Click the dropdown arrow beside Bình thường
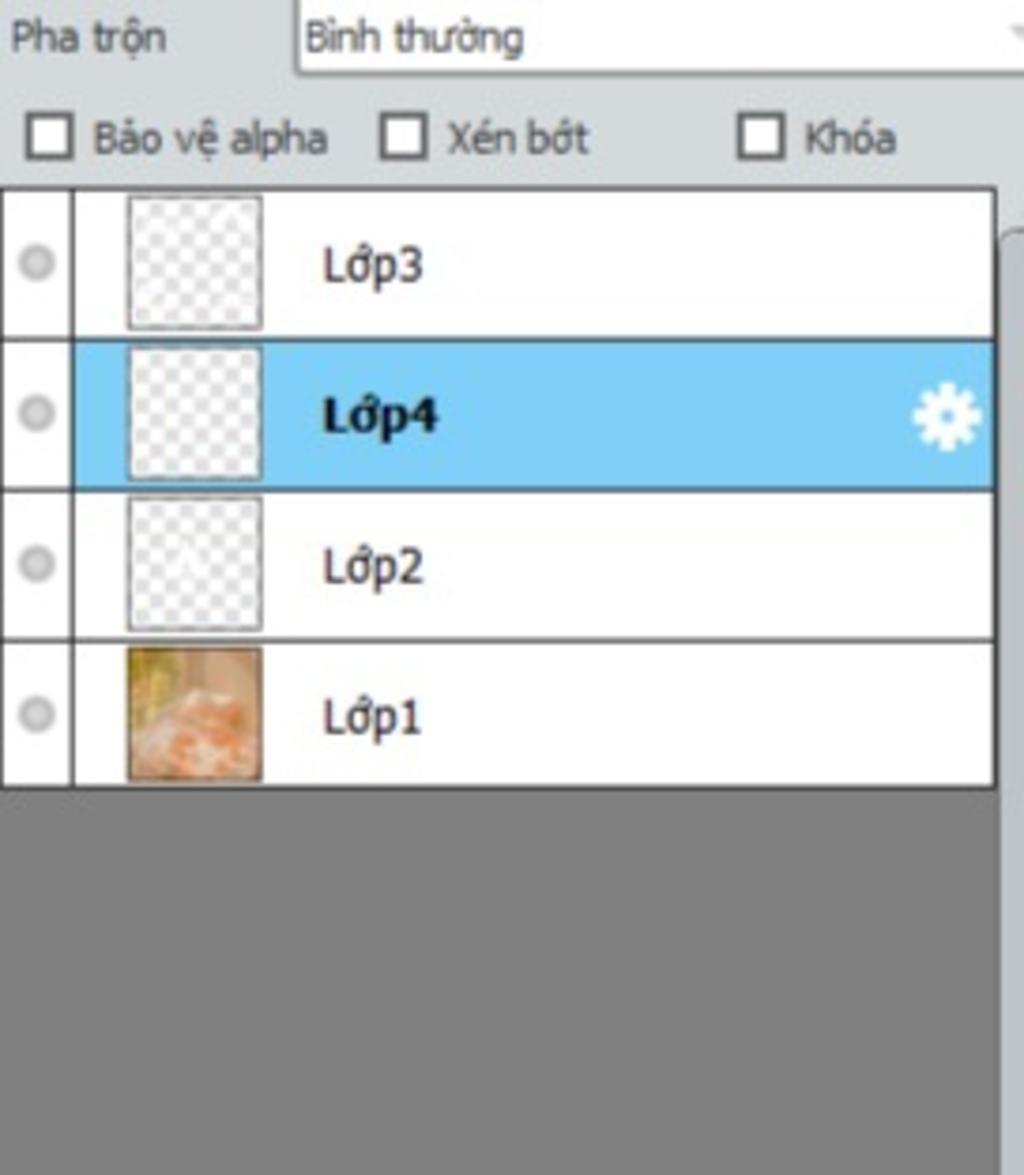The image size is (1024, 1175). [1015, 33]
